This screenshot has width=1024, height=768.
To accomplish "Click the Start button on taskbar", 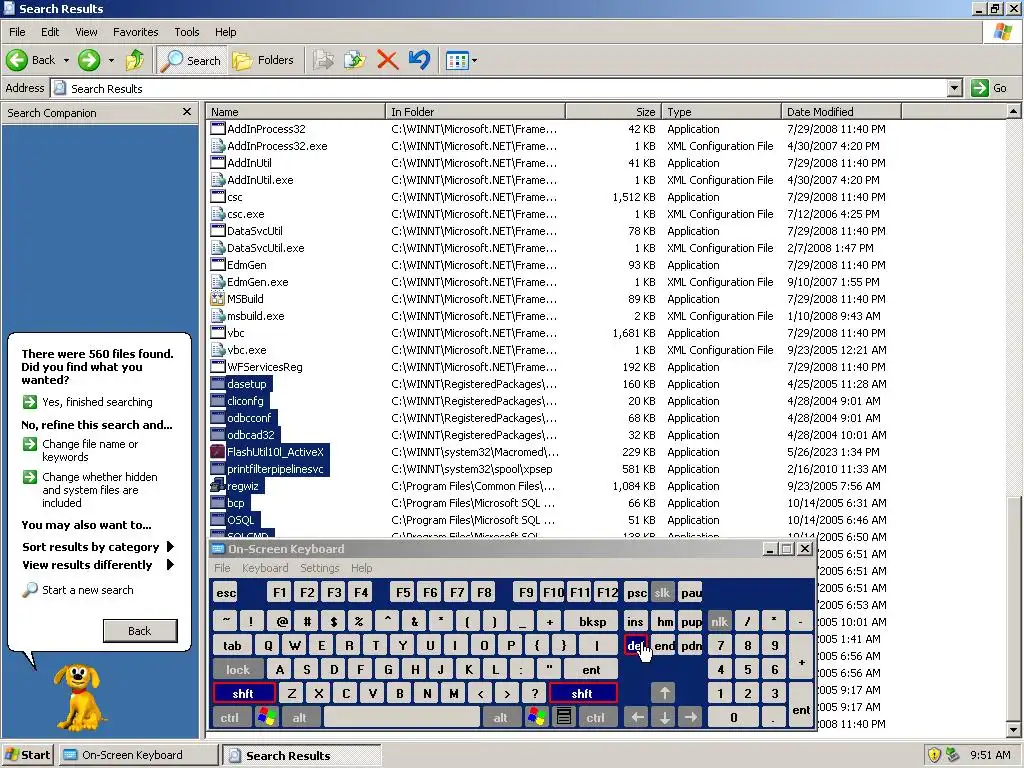I will (27, 755).
